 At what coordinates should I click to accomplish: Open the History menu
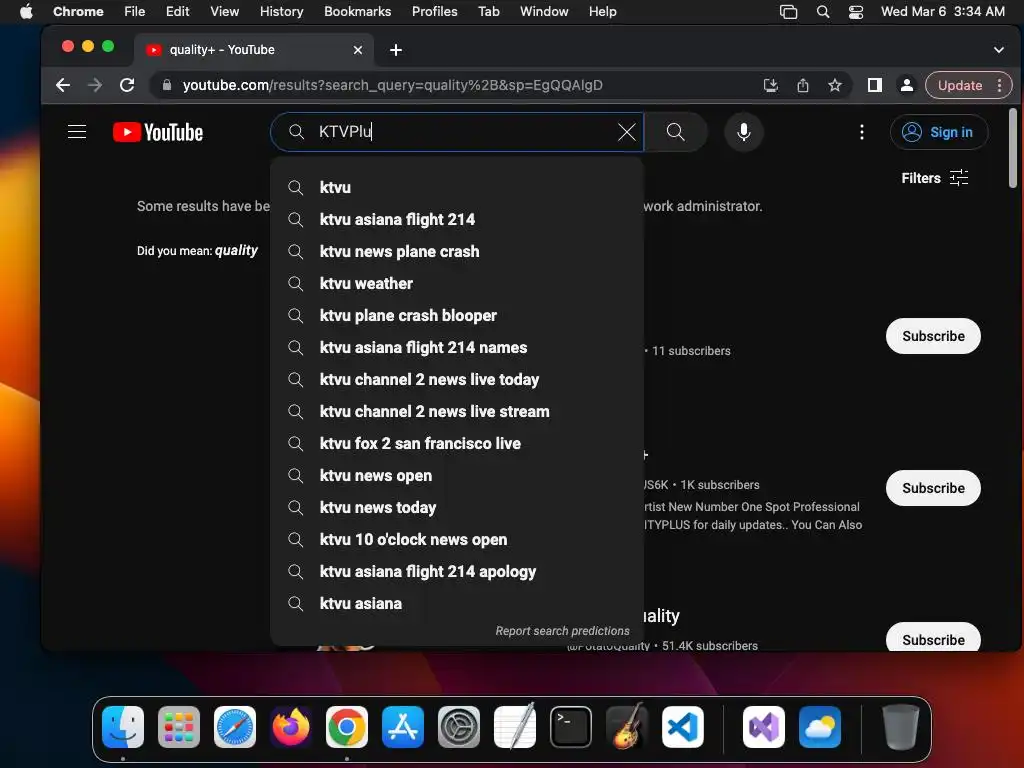[281, 12]
